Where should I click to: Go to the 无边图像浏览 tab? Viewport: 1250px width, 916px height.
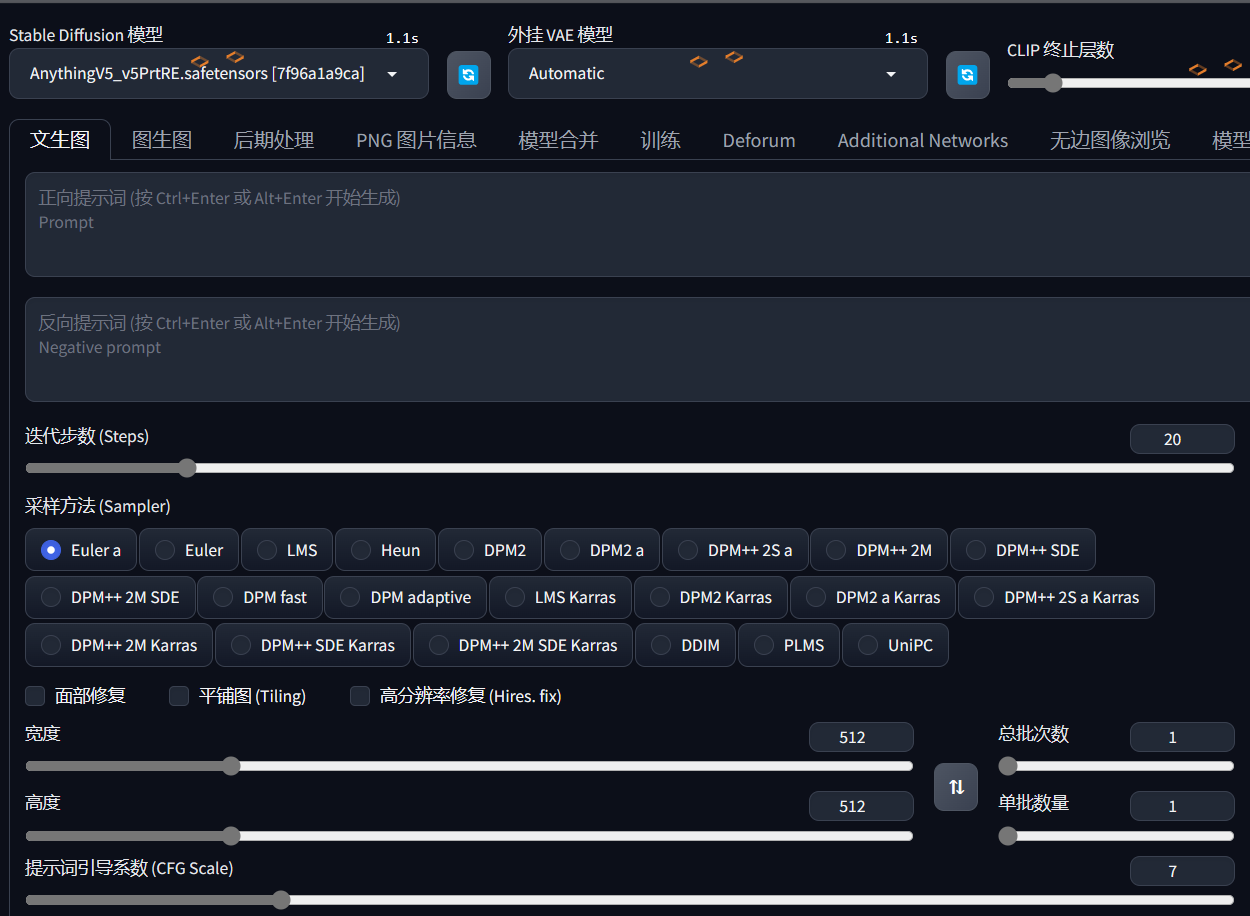tap(1110, 140)
